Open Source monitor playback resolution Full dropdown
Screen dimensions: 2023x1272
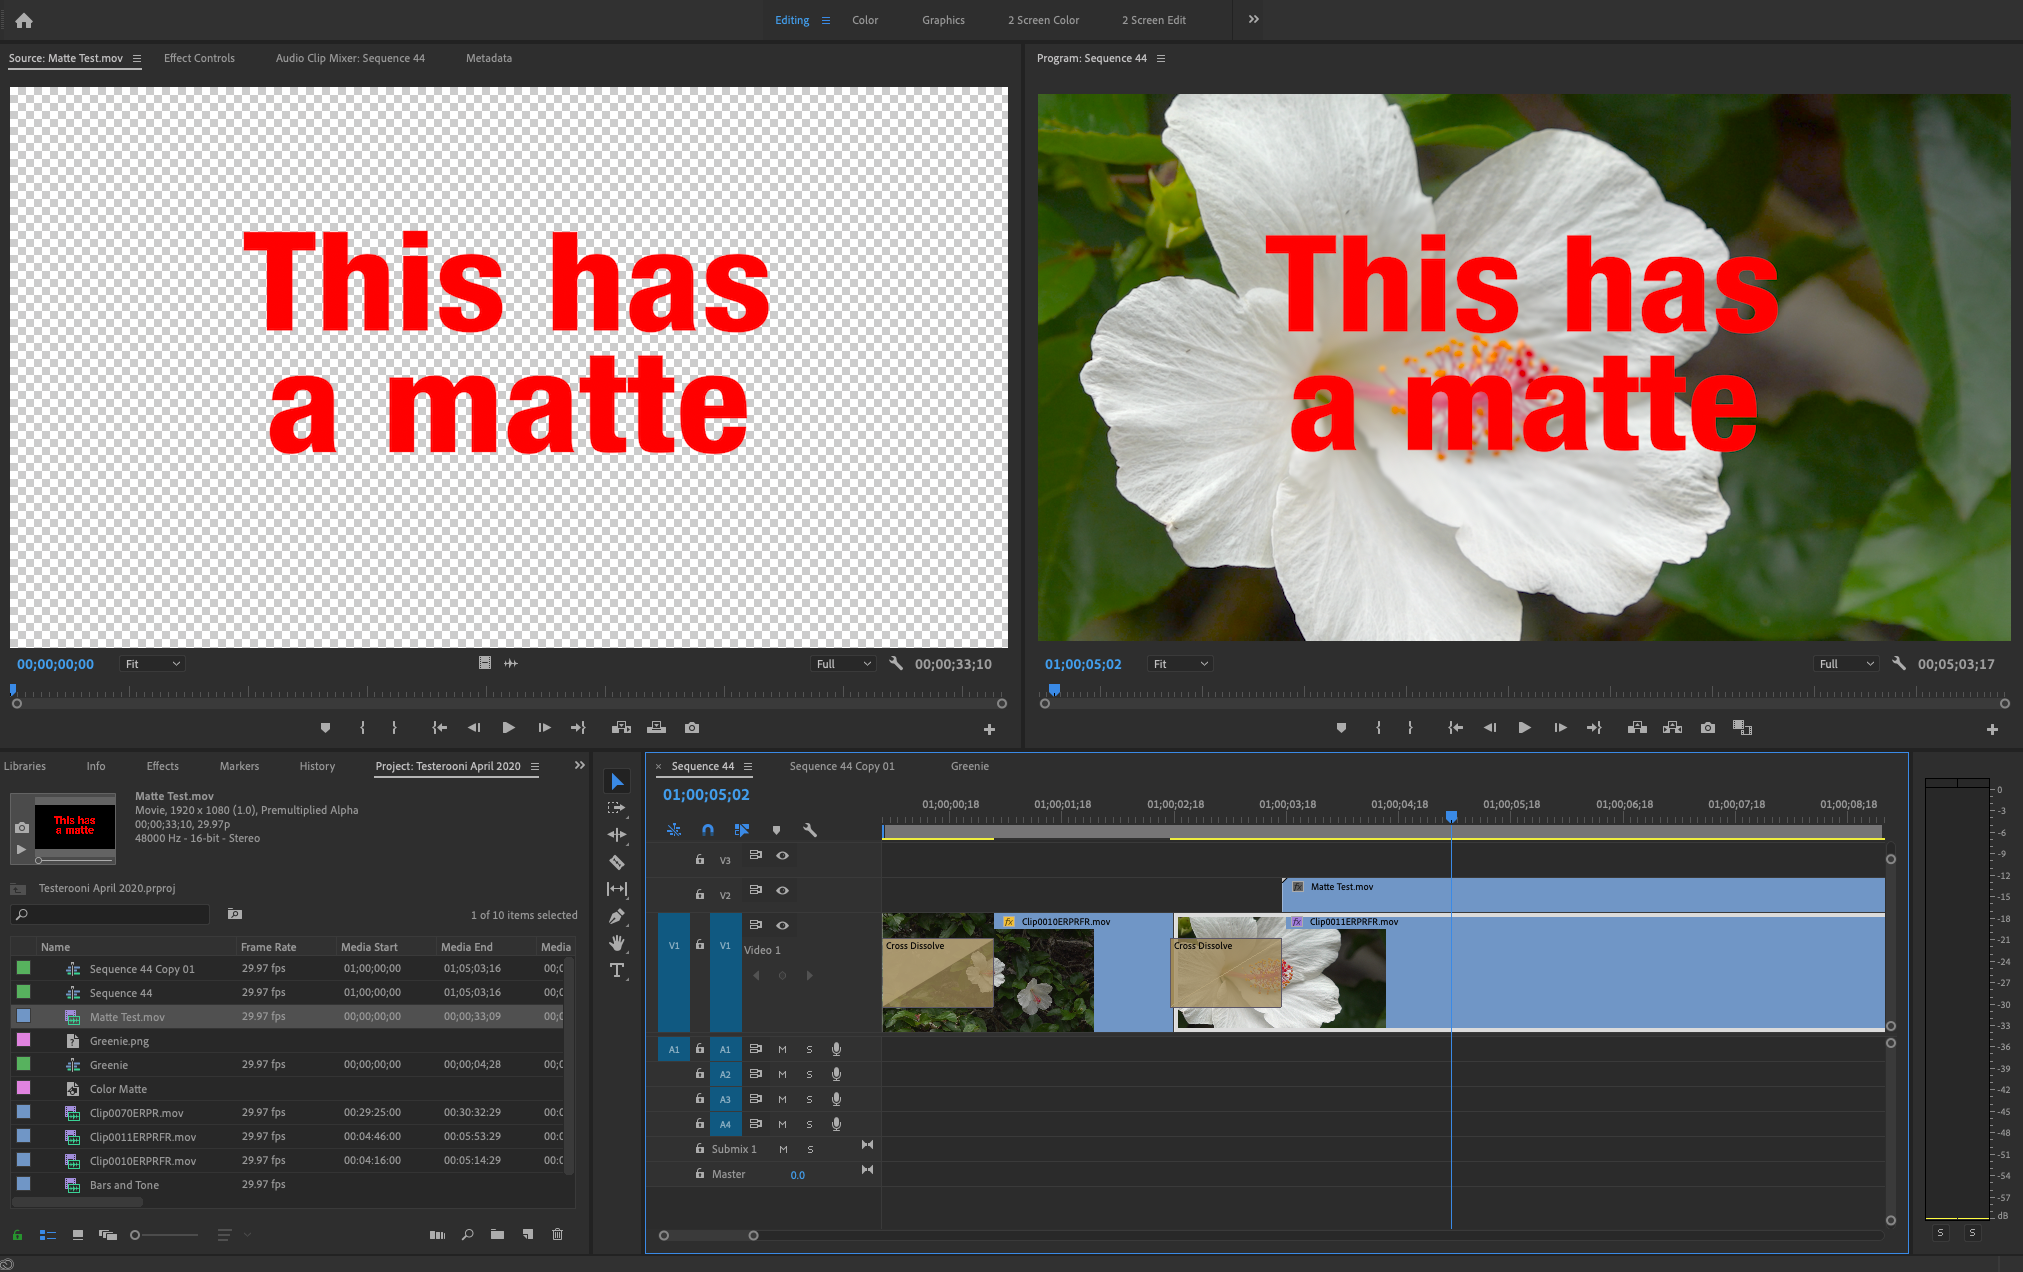pyautogui.click(x=844, y=664)
